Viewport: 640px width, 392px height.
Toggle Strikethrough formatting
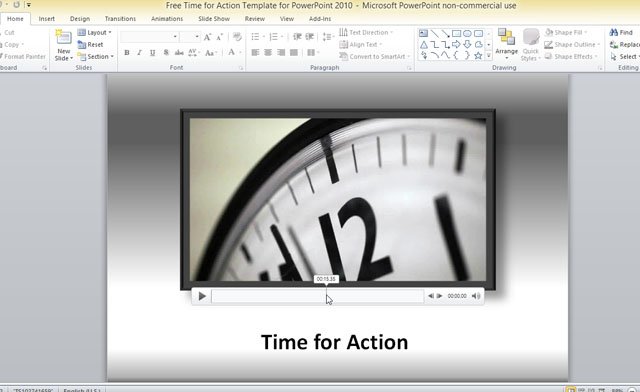[179, 53]
